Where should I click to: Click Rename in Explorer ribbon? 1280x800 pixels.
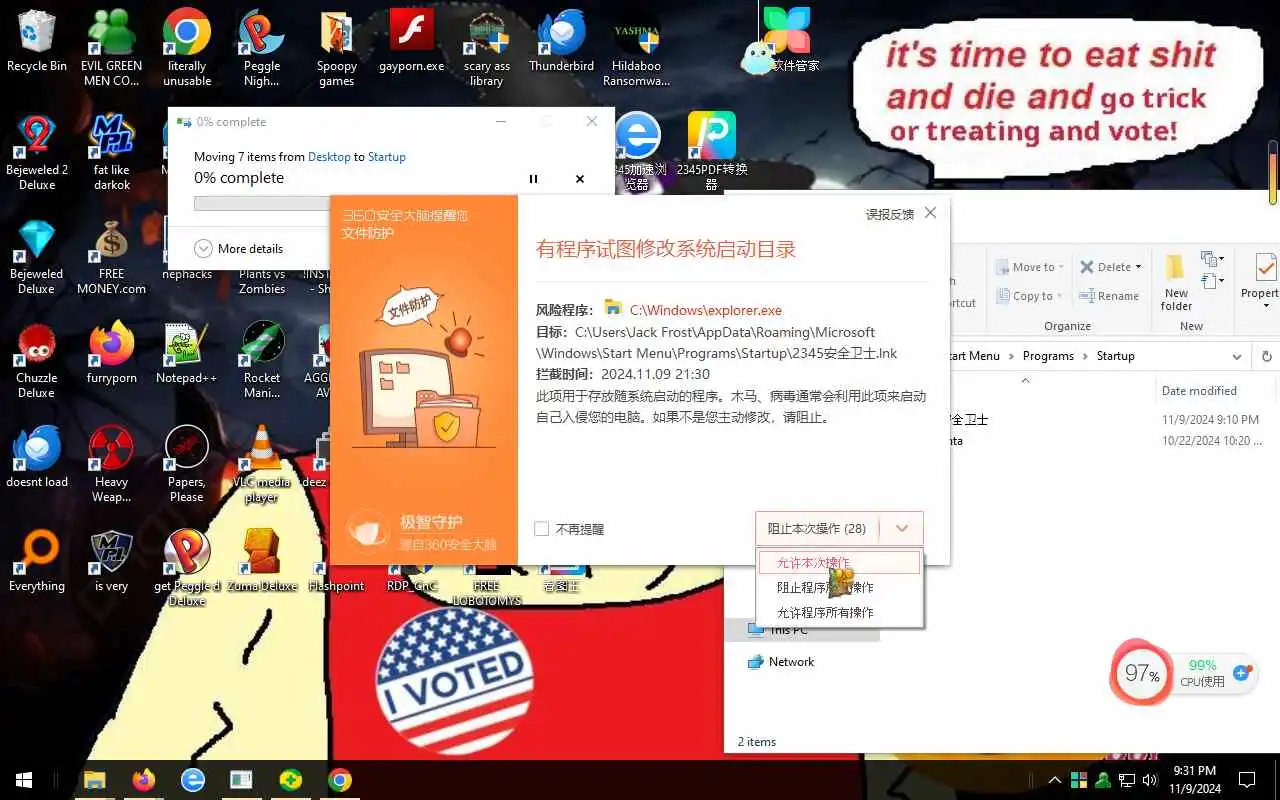pyautogui.click(x=1109, y=296)
